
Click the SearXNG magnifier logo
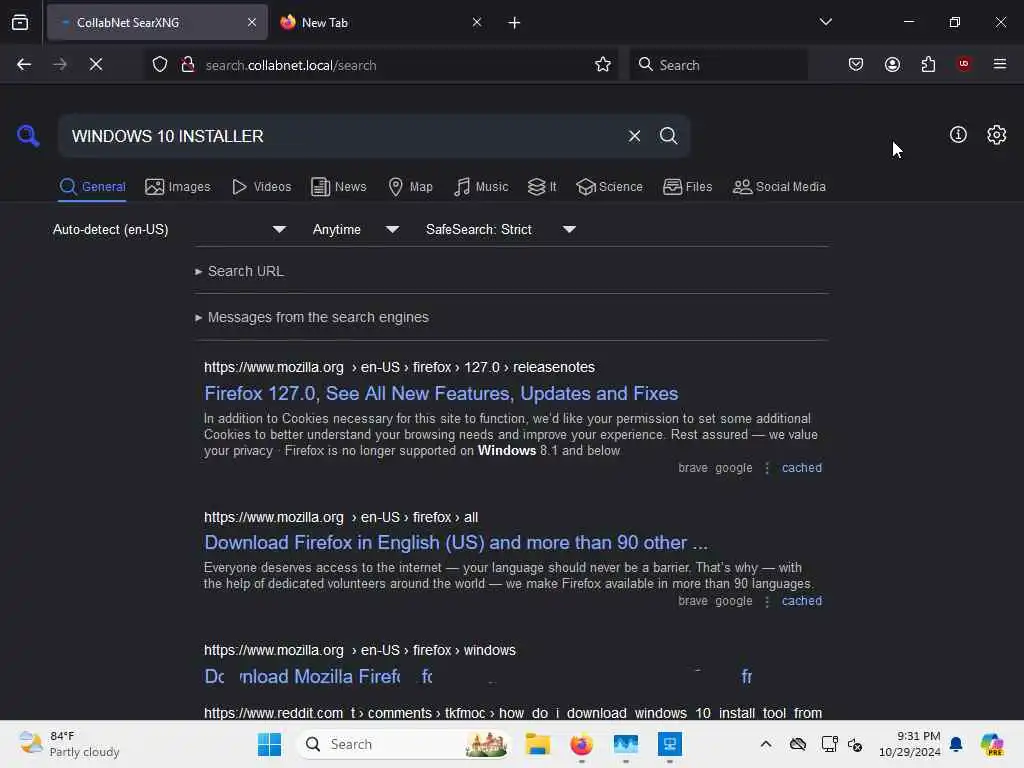(x=28, y=136)
